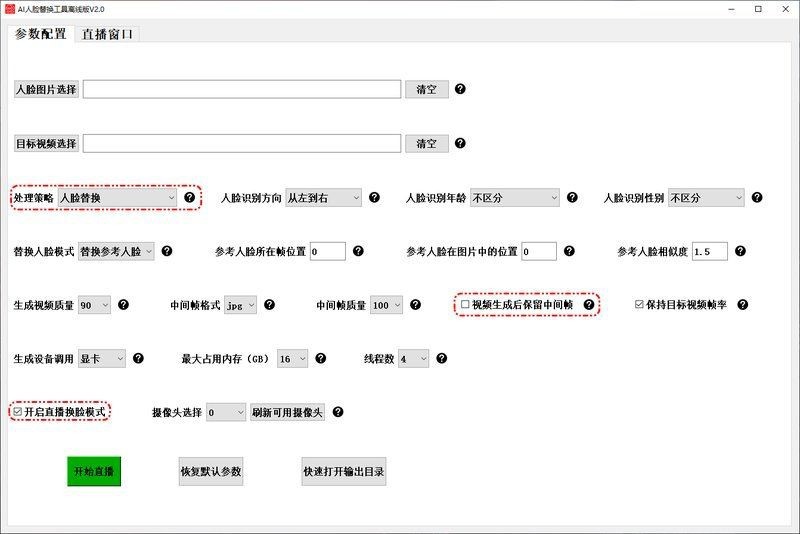The width and height of the screenshot is (800, 534).
Task: Click green 开始直播 button
Action: tap(94, 471)
